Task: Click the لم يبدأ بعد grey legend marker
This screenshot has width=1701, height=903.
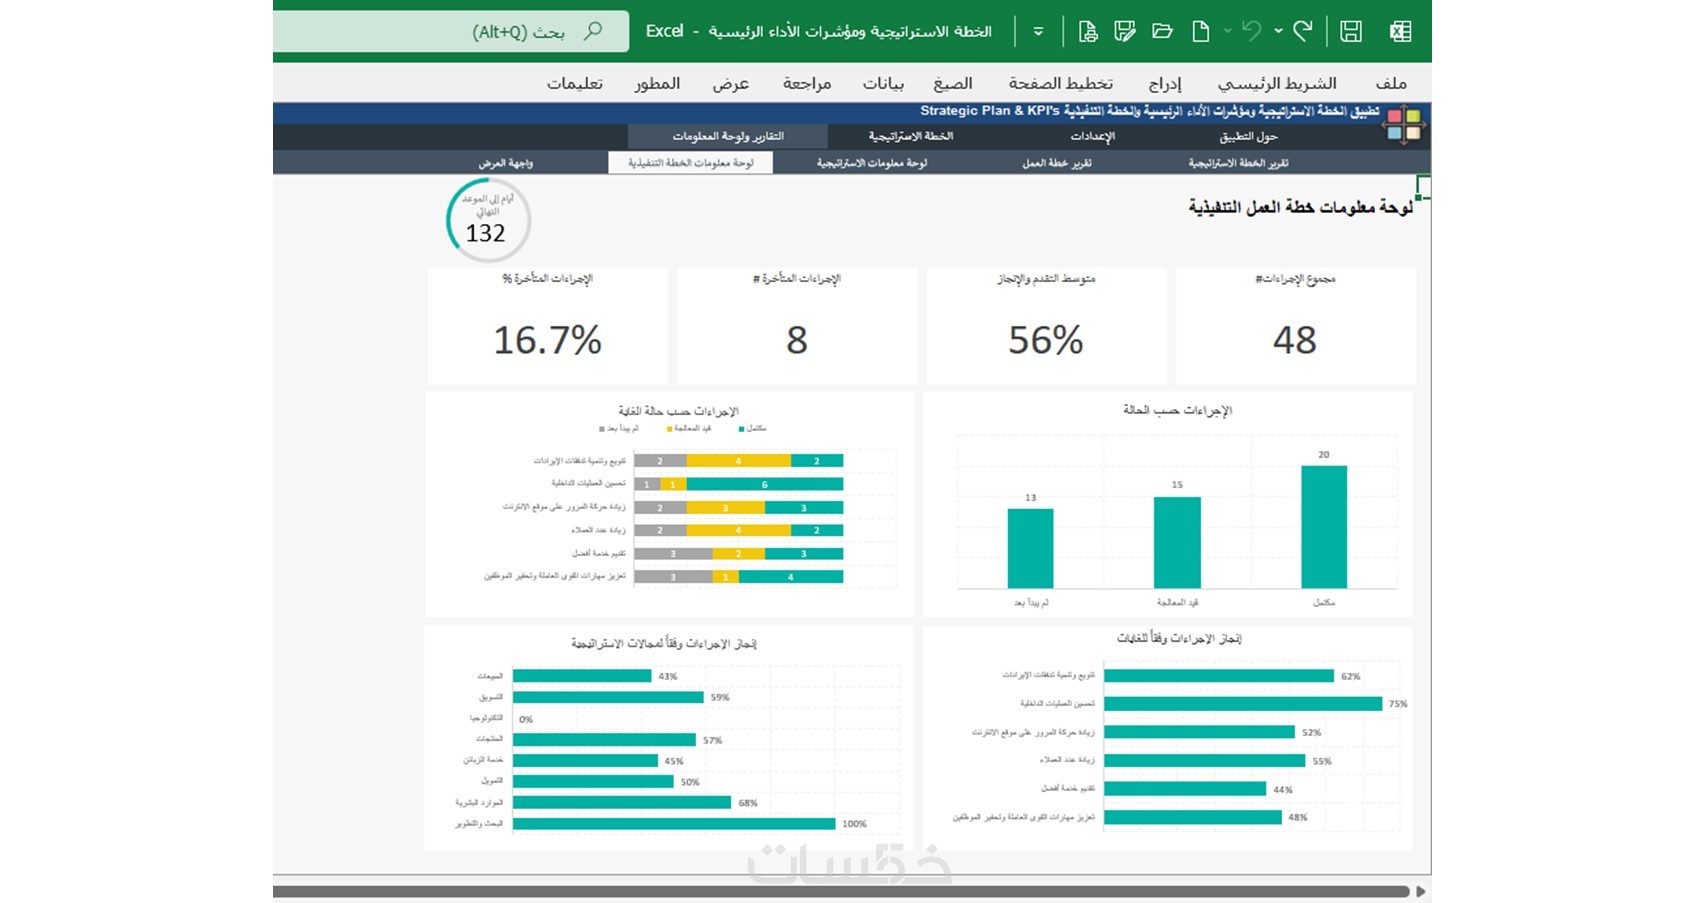Action: tap(602, 429)
